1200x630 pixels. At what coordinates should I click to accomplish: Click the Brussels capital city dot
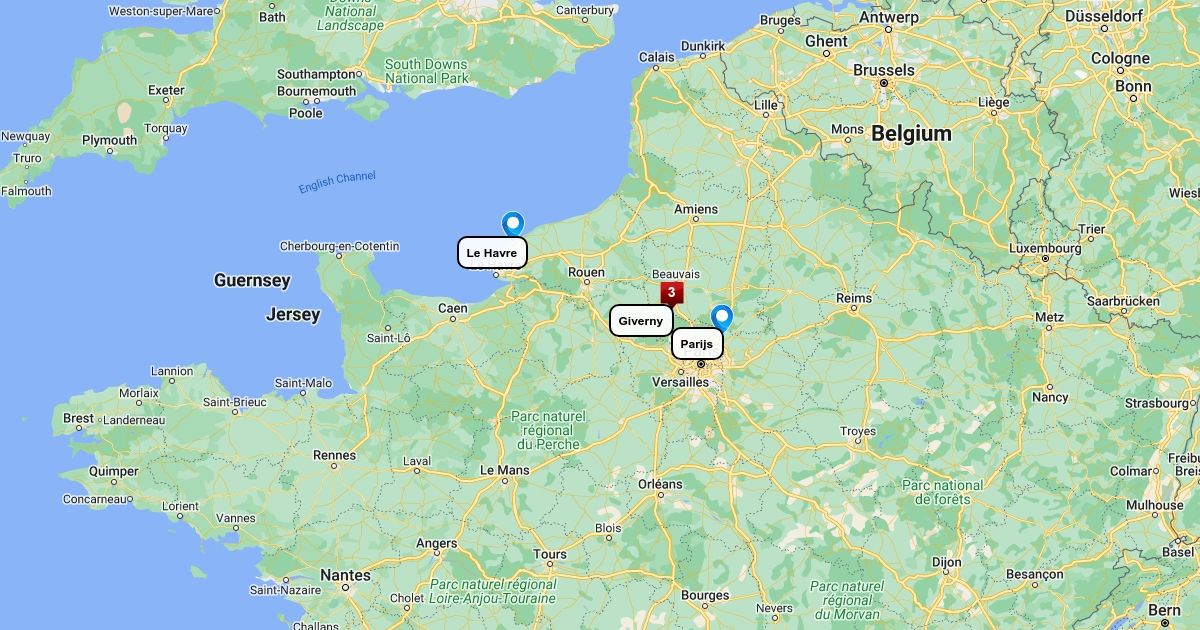884,83
